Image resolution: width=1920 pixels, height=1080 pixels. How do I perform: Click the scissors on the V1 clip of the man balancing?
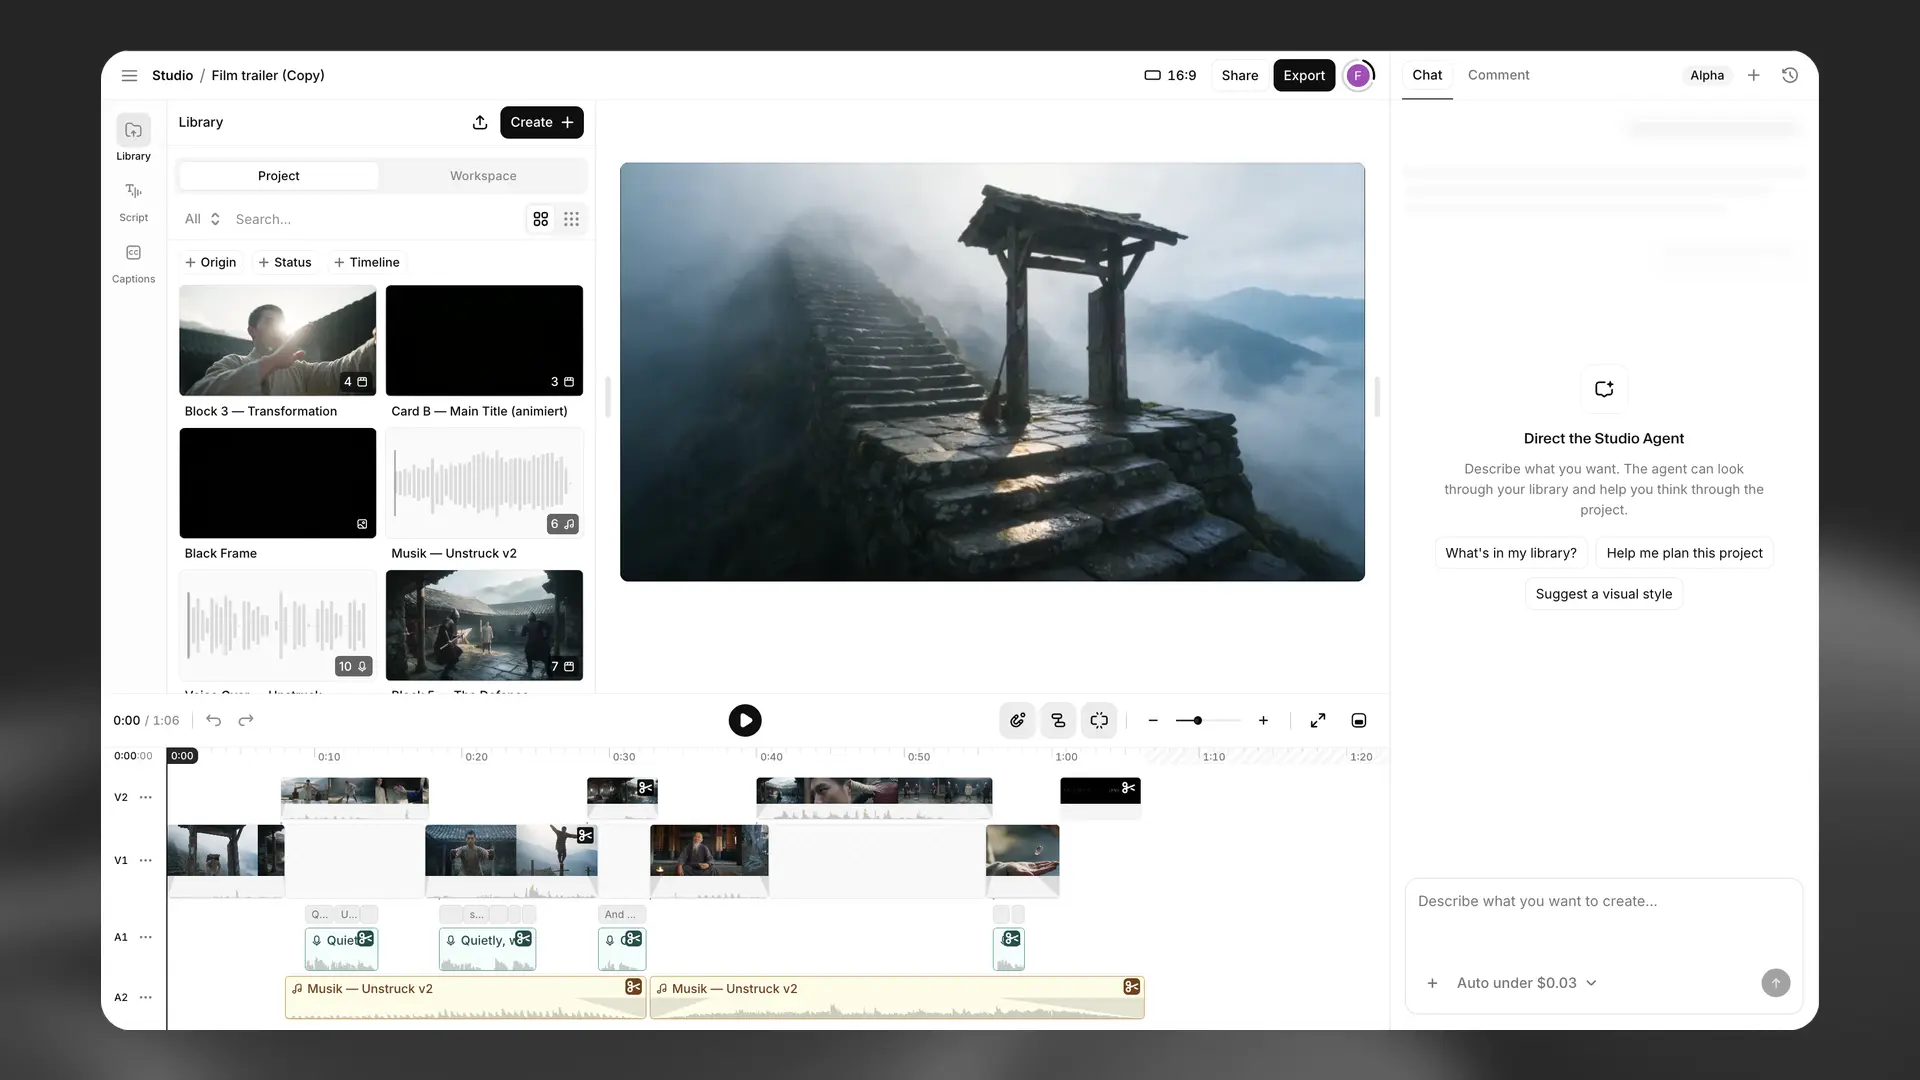coord(585,835)
